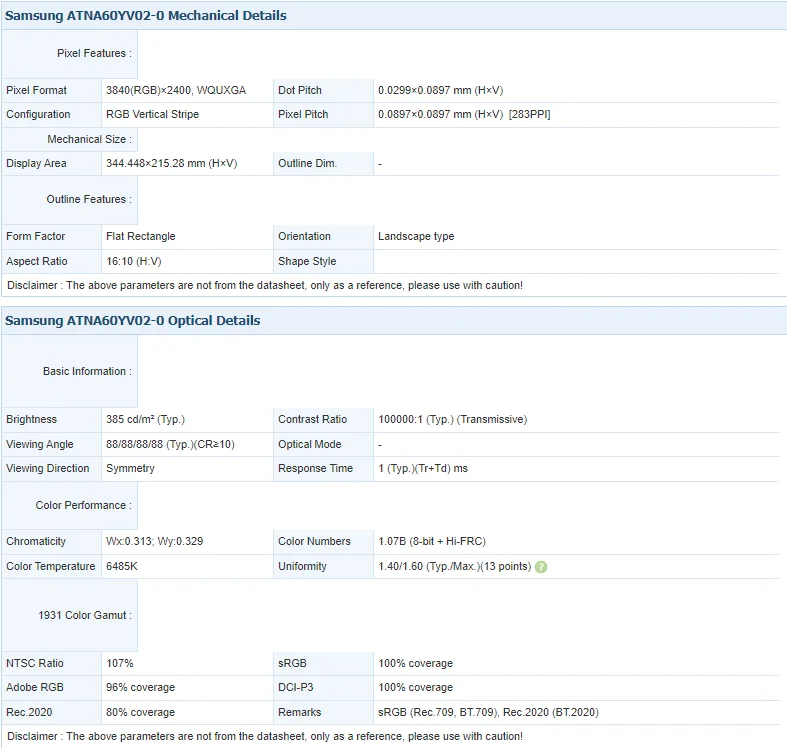
Task: Click the 80% coverage value
Action: 141,712
